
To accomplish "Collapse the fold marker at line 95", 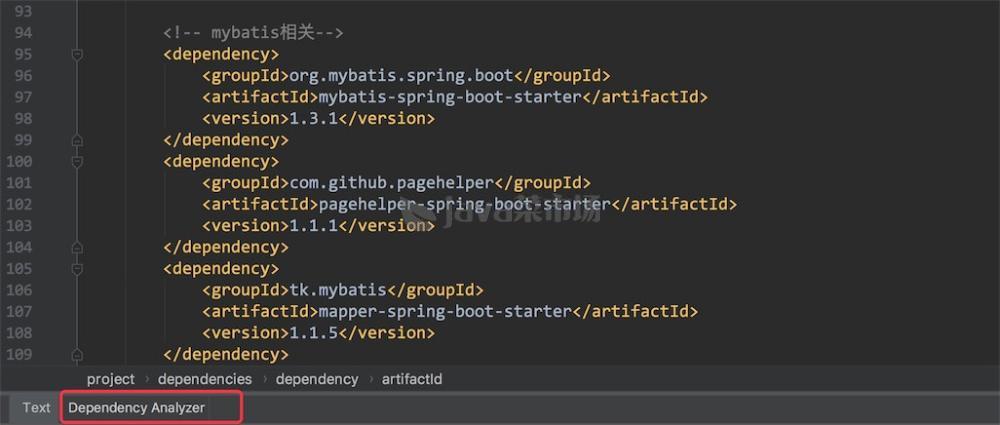I will [x=77, y=54].
